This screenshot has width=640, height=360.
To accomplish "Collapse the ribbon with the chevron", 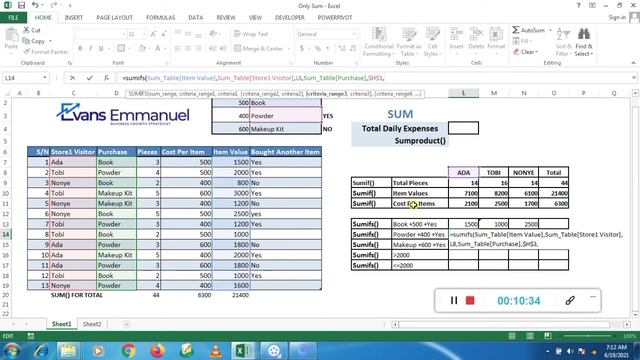I will coord(633,63).
